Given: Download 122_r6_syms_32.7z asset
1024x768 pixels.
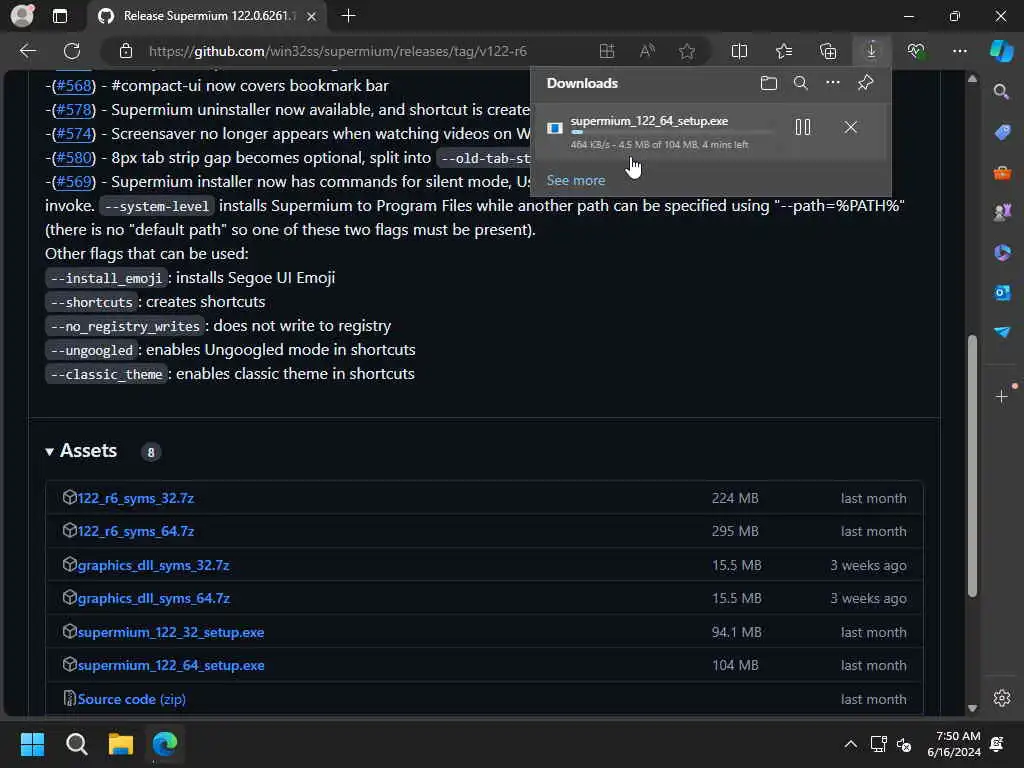Looking at the screenshot, I should [135, 498].
